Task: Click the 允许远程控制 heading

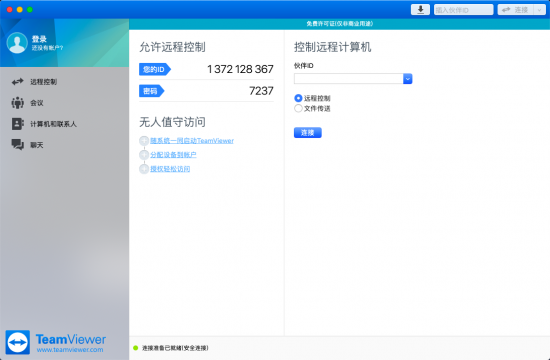Action: click(x=172, y=47)
